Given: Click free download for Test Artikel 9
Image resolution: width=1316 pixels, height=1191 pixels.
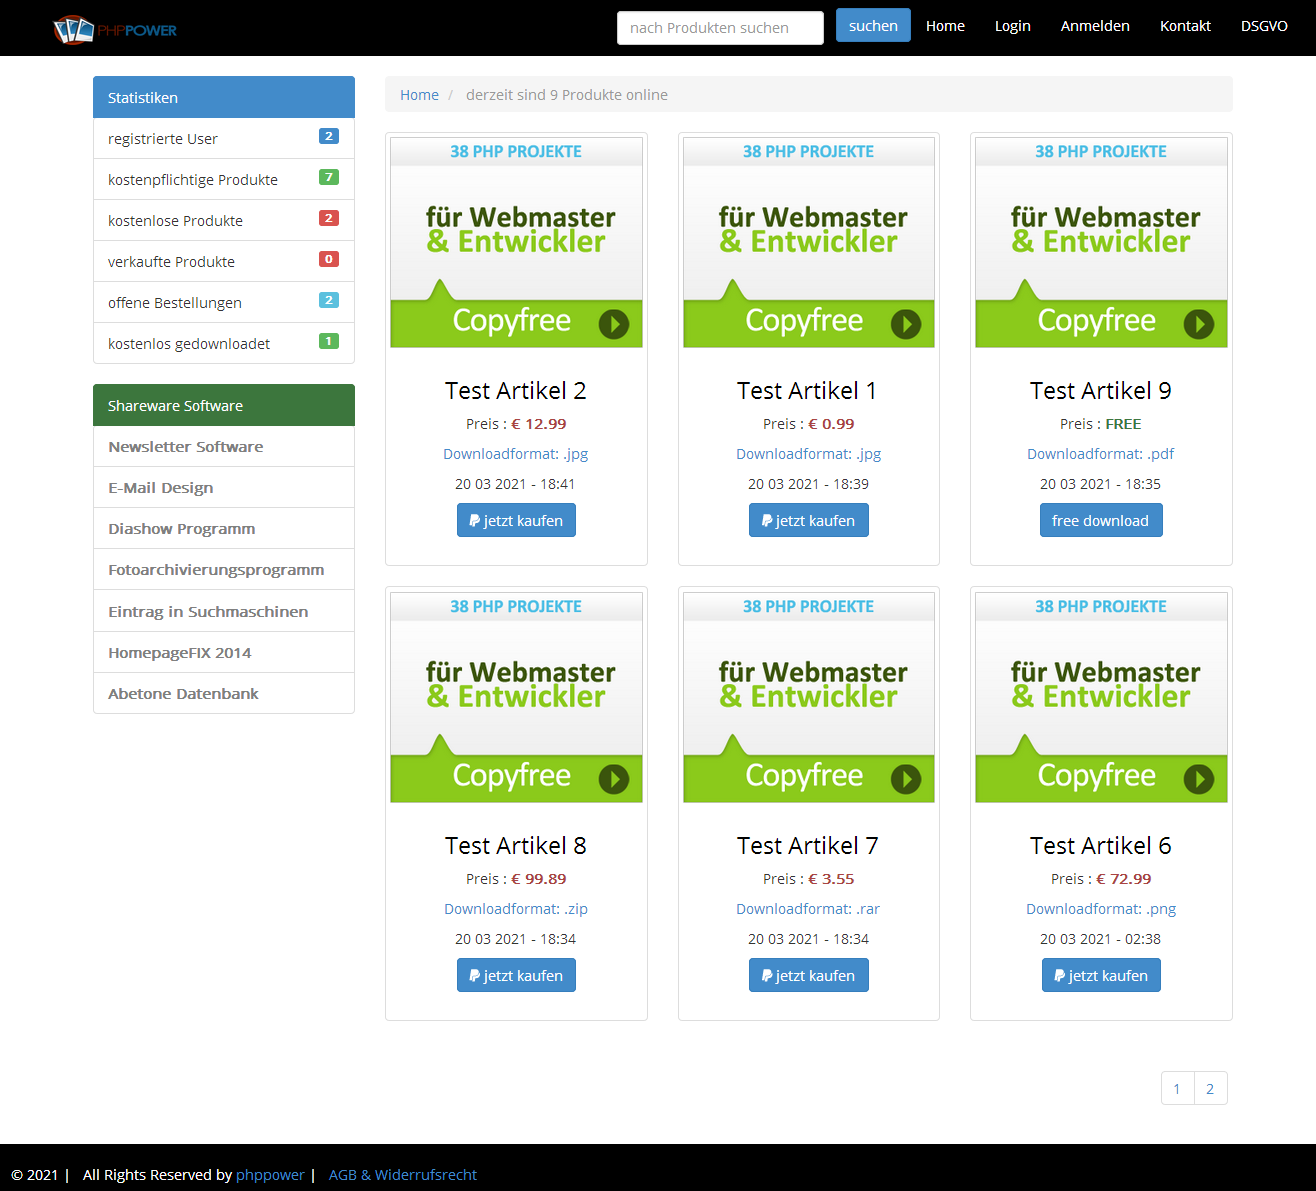Looking at the screenshot, I should (1100, 521).
